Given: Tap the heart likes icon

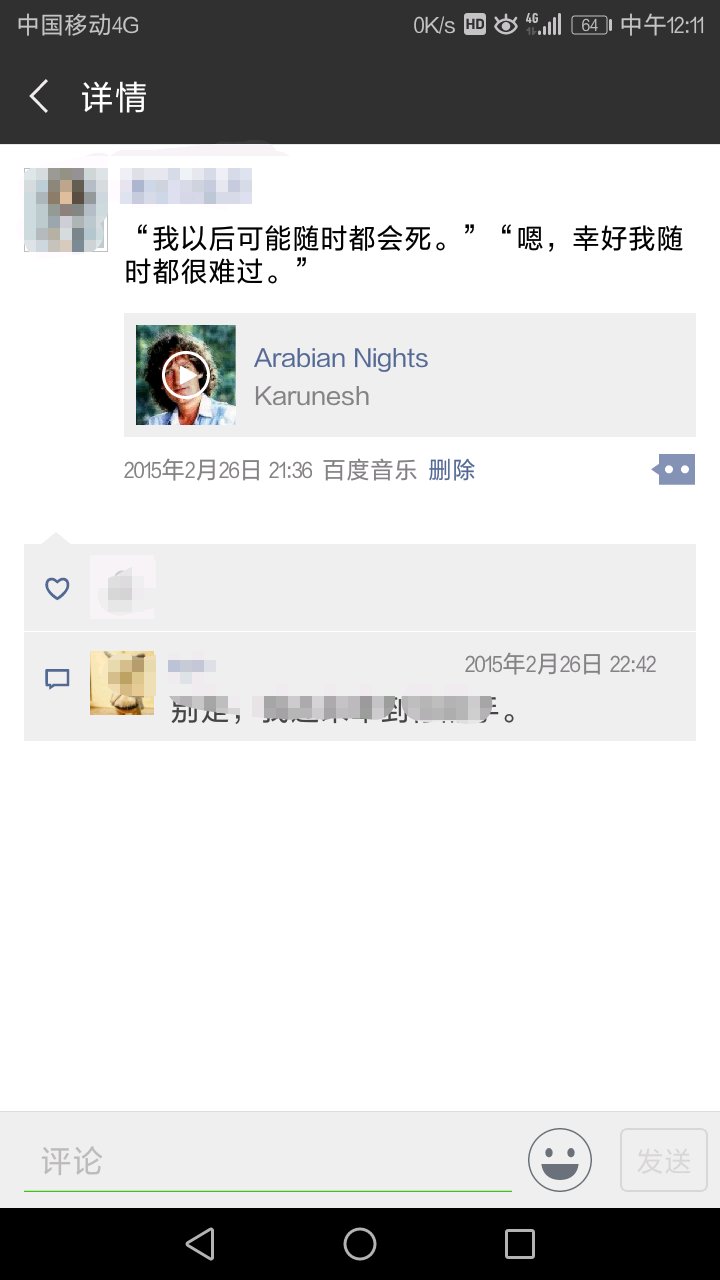Looking at the screenshot, I should (x=57, y=588).
